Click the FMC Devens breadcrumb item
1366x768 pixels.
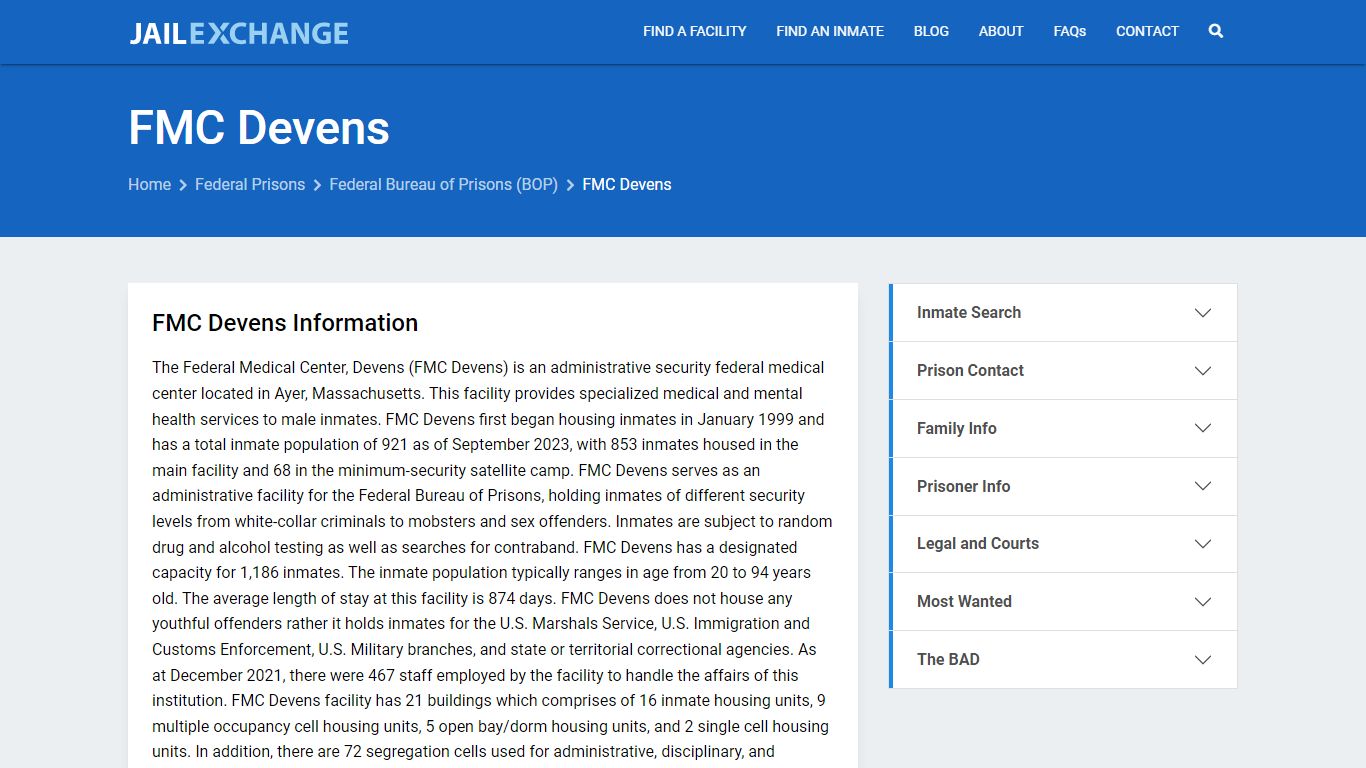pos(627,184)
